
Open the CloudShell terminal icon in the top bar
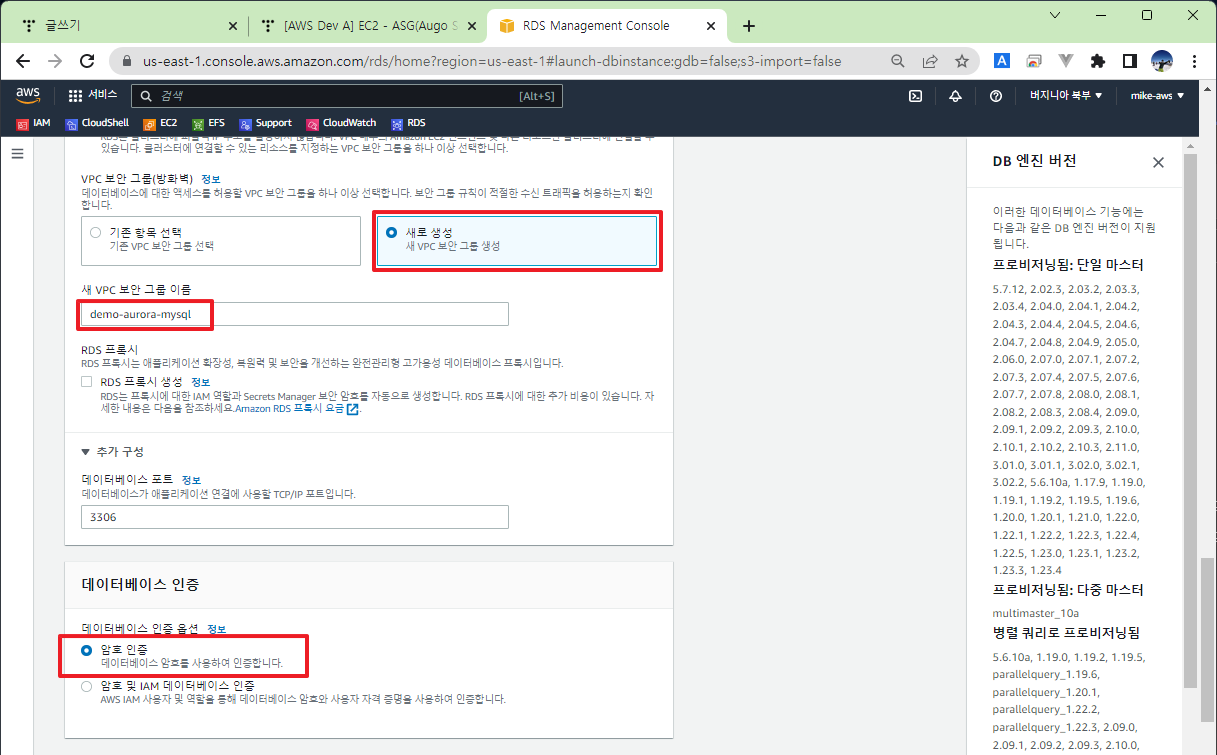[915, 96]
